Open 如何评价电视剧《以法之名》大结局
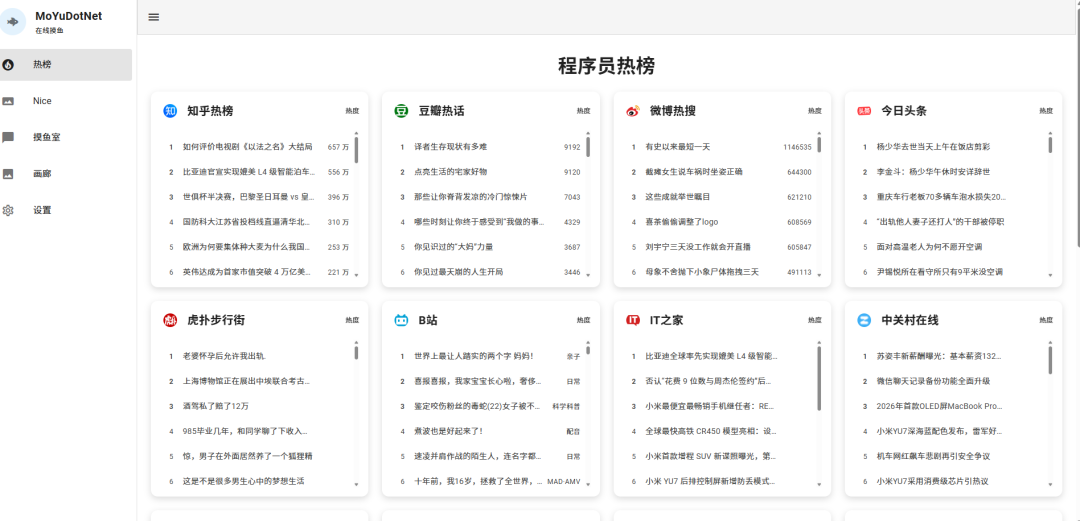This screenshot has height=521, width=1080. click(x=247, y=147)
